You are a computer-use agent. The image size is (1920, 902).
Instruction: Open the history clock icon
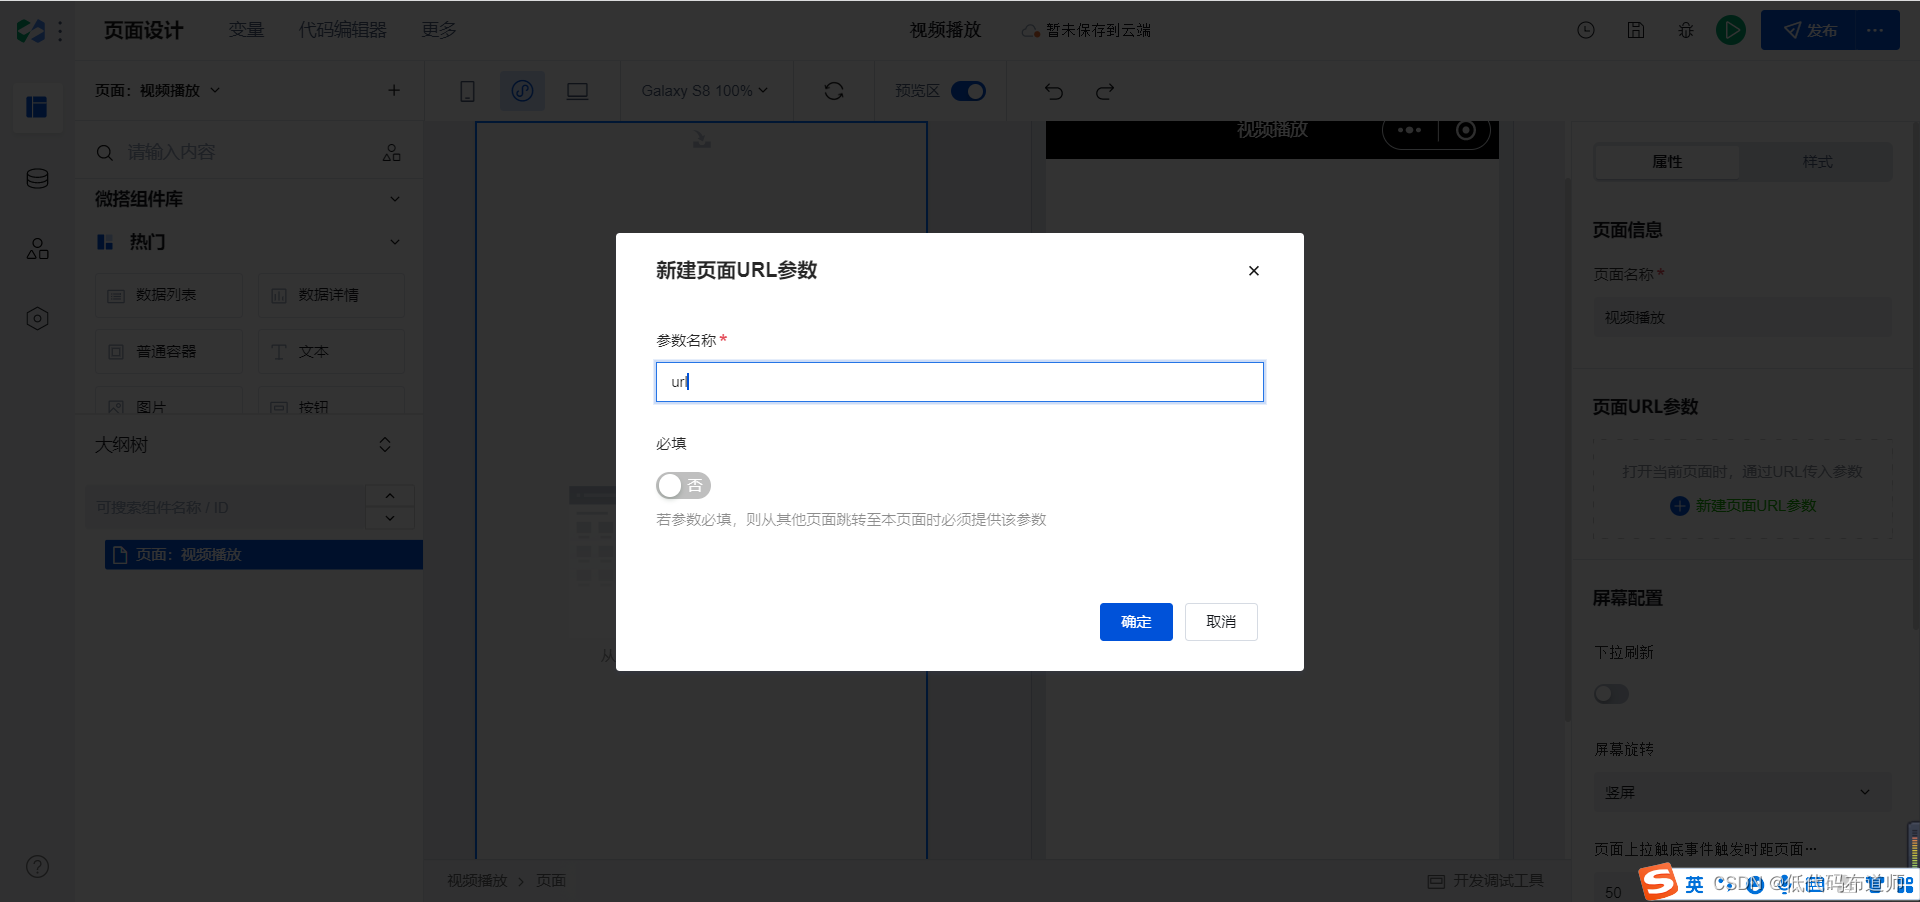click(x=1586, y=30)
